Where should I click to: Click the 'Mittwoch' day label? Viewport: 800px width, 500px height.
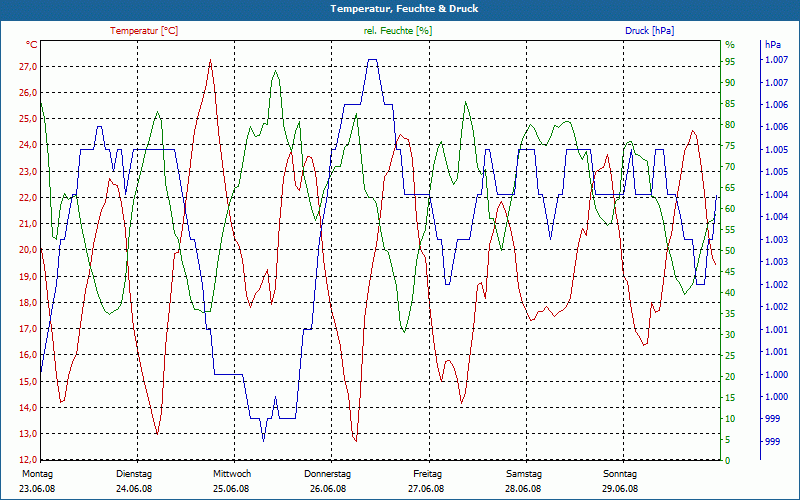(232, 474)
